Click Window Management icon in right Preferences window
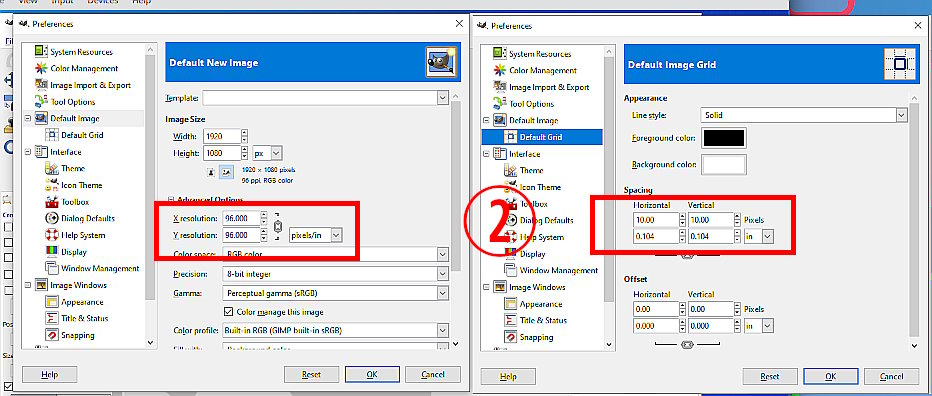 (511, 270)
